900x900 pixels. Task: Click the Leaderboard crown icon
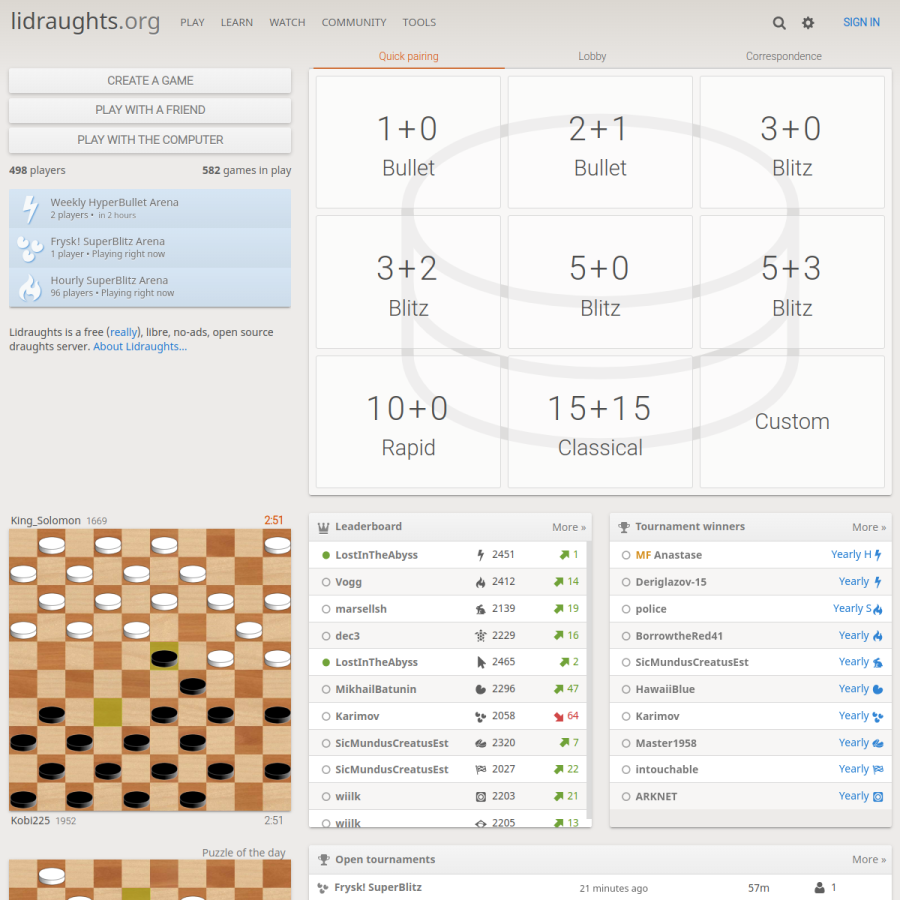coord(323,527)
